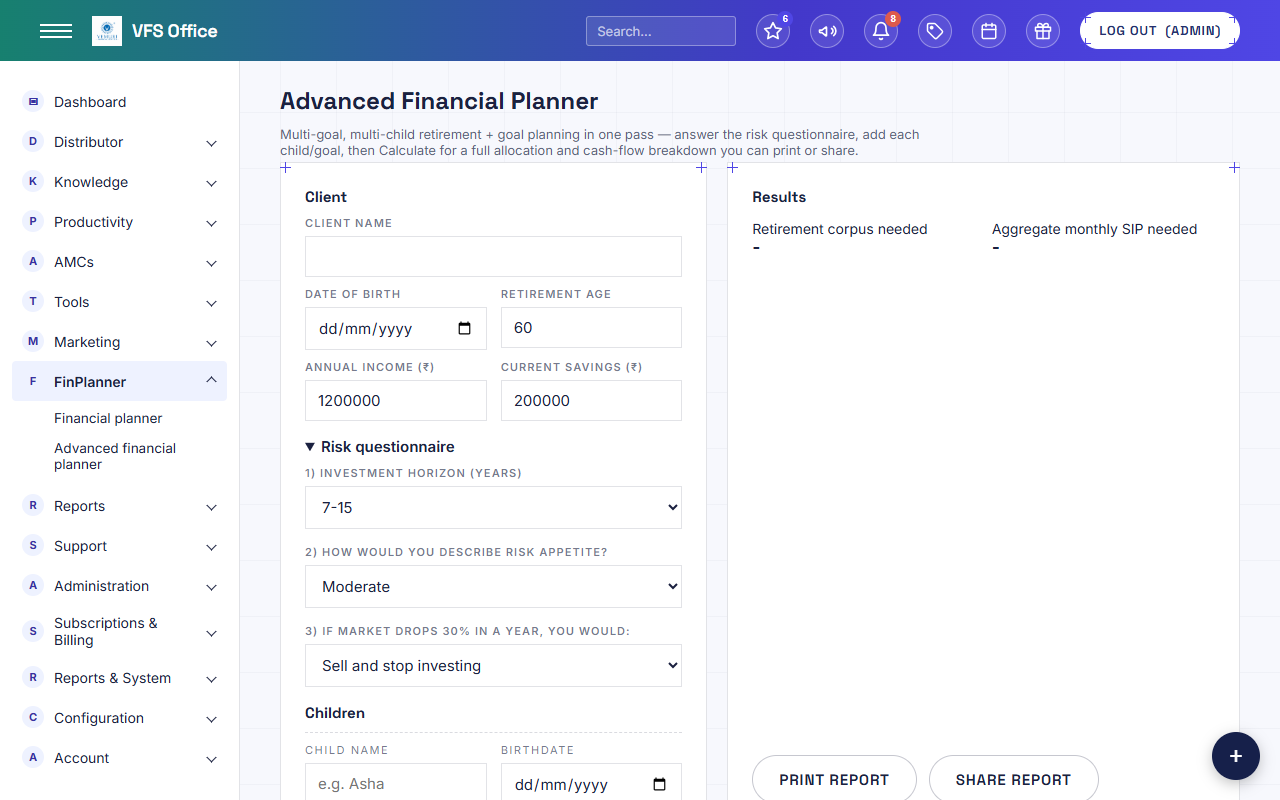Open Investment Horizon dropdown showing 7-15
Viewport: 1280px width, 800px height.
tap(493, 507)
